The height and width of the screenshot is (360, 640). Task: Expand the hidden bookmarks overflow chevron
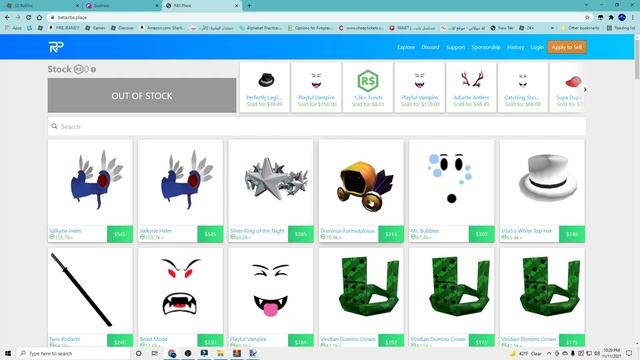[x=552, y=28]
